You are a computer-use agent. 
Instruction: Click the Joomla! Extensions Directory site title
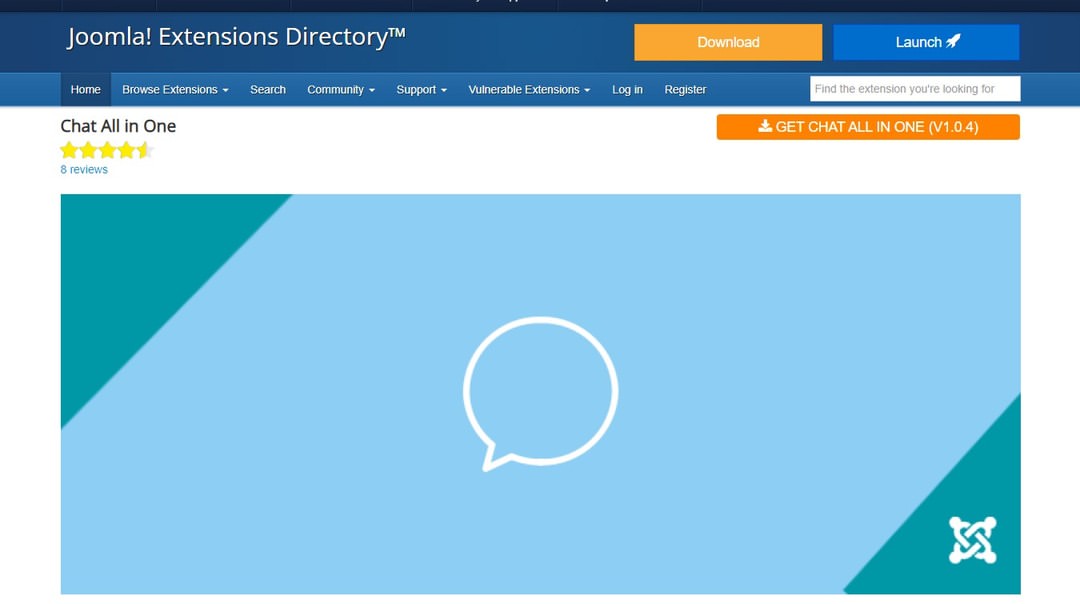click(x=236, y=38)
